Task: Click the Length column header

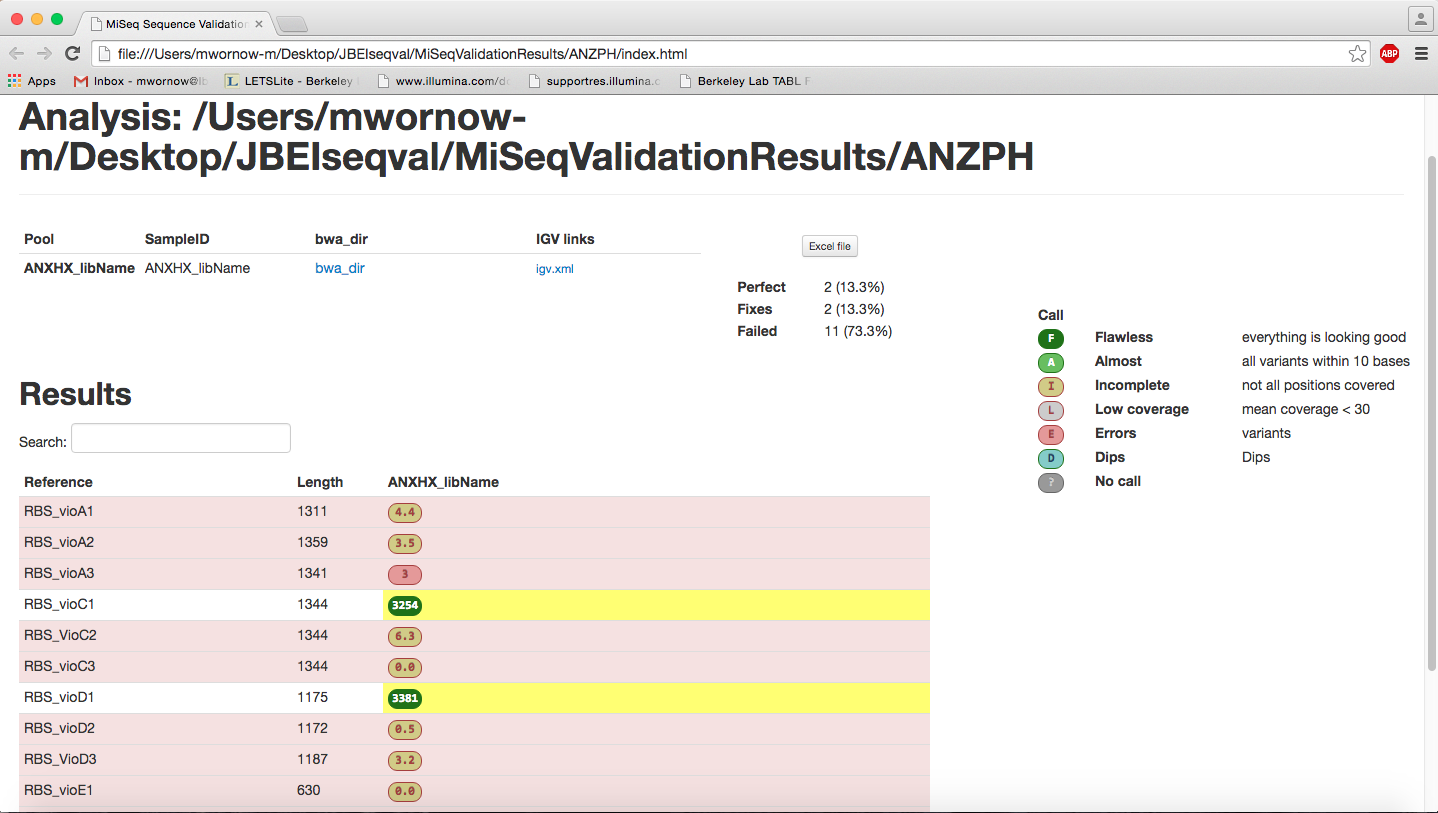Action: pos(320,482)
